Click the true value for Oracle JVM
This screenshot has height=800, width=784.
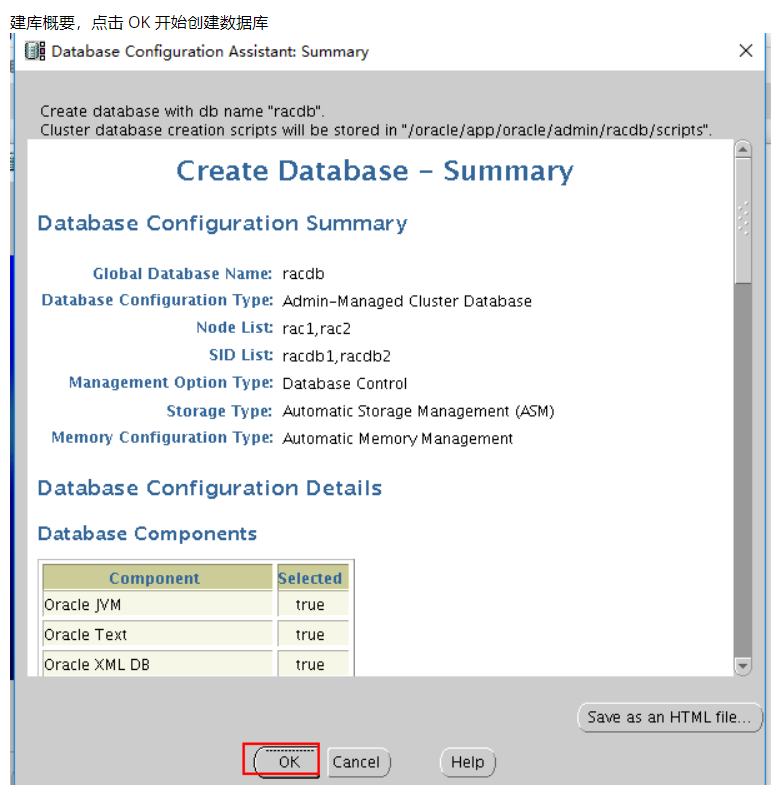click(x=310, y=605)
